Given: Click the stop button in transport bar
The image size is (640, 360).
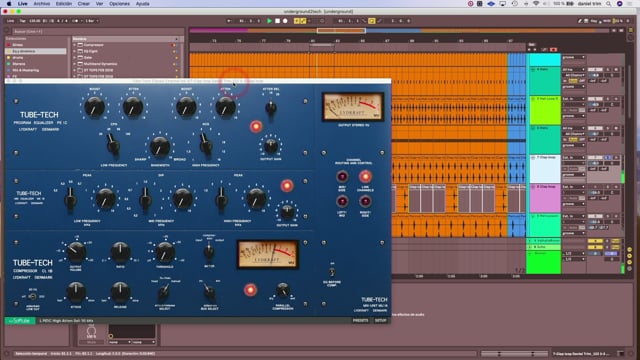Looking at the screenshot, I should click(x=278, y=21).
